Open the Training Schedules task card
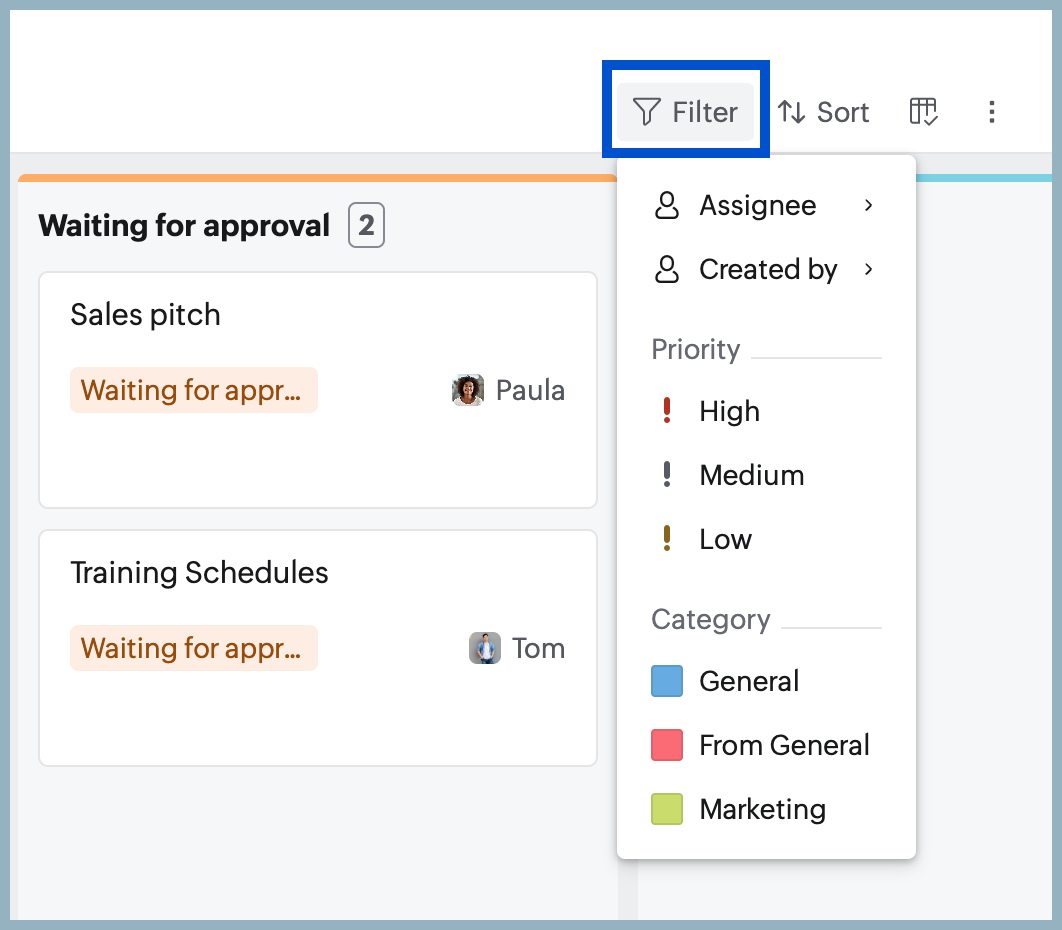The image size is (1062, 930). coord(318,648)
